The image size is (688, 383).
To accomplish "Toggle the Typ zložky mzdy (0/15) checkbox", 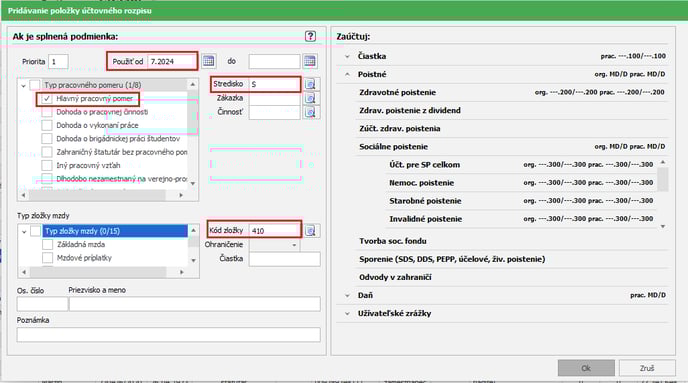I will coord(36,231).
